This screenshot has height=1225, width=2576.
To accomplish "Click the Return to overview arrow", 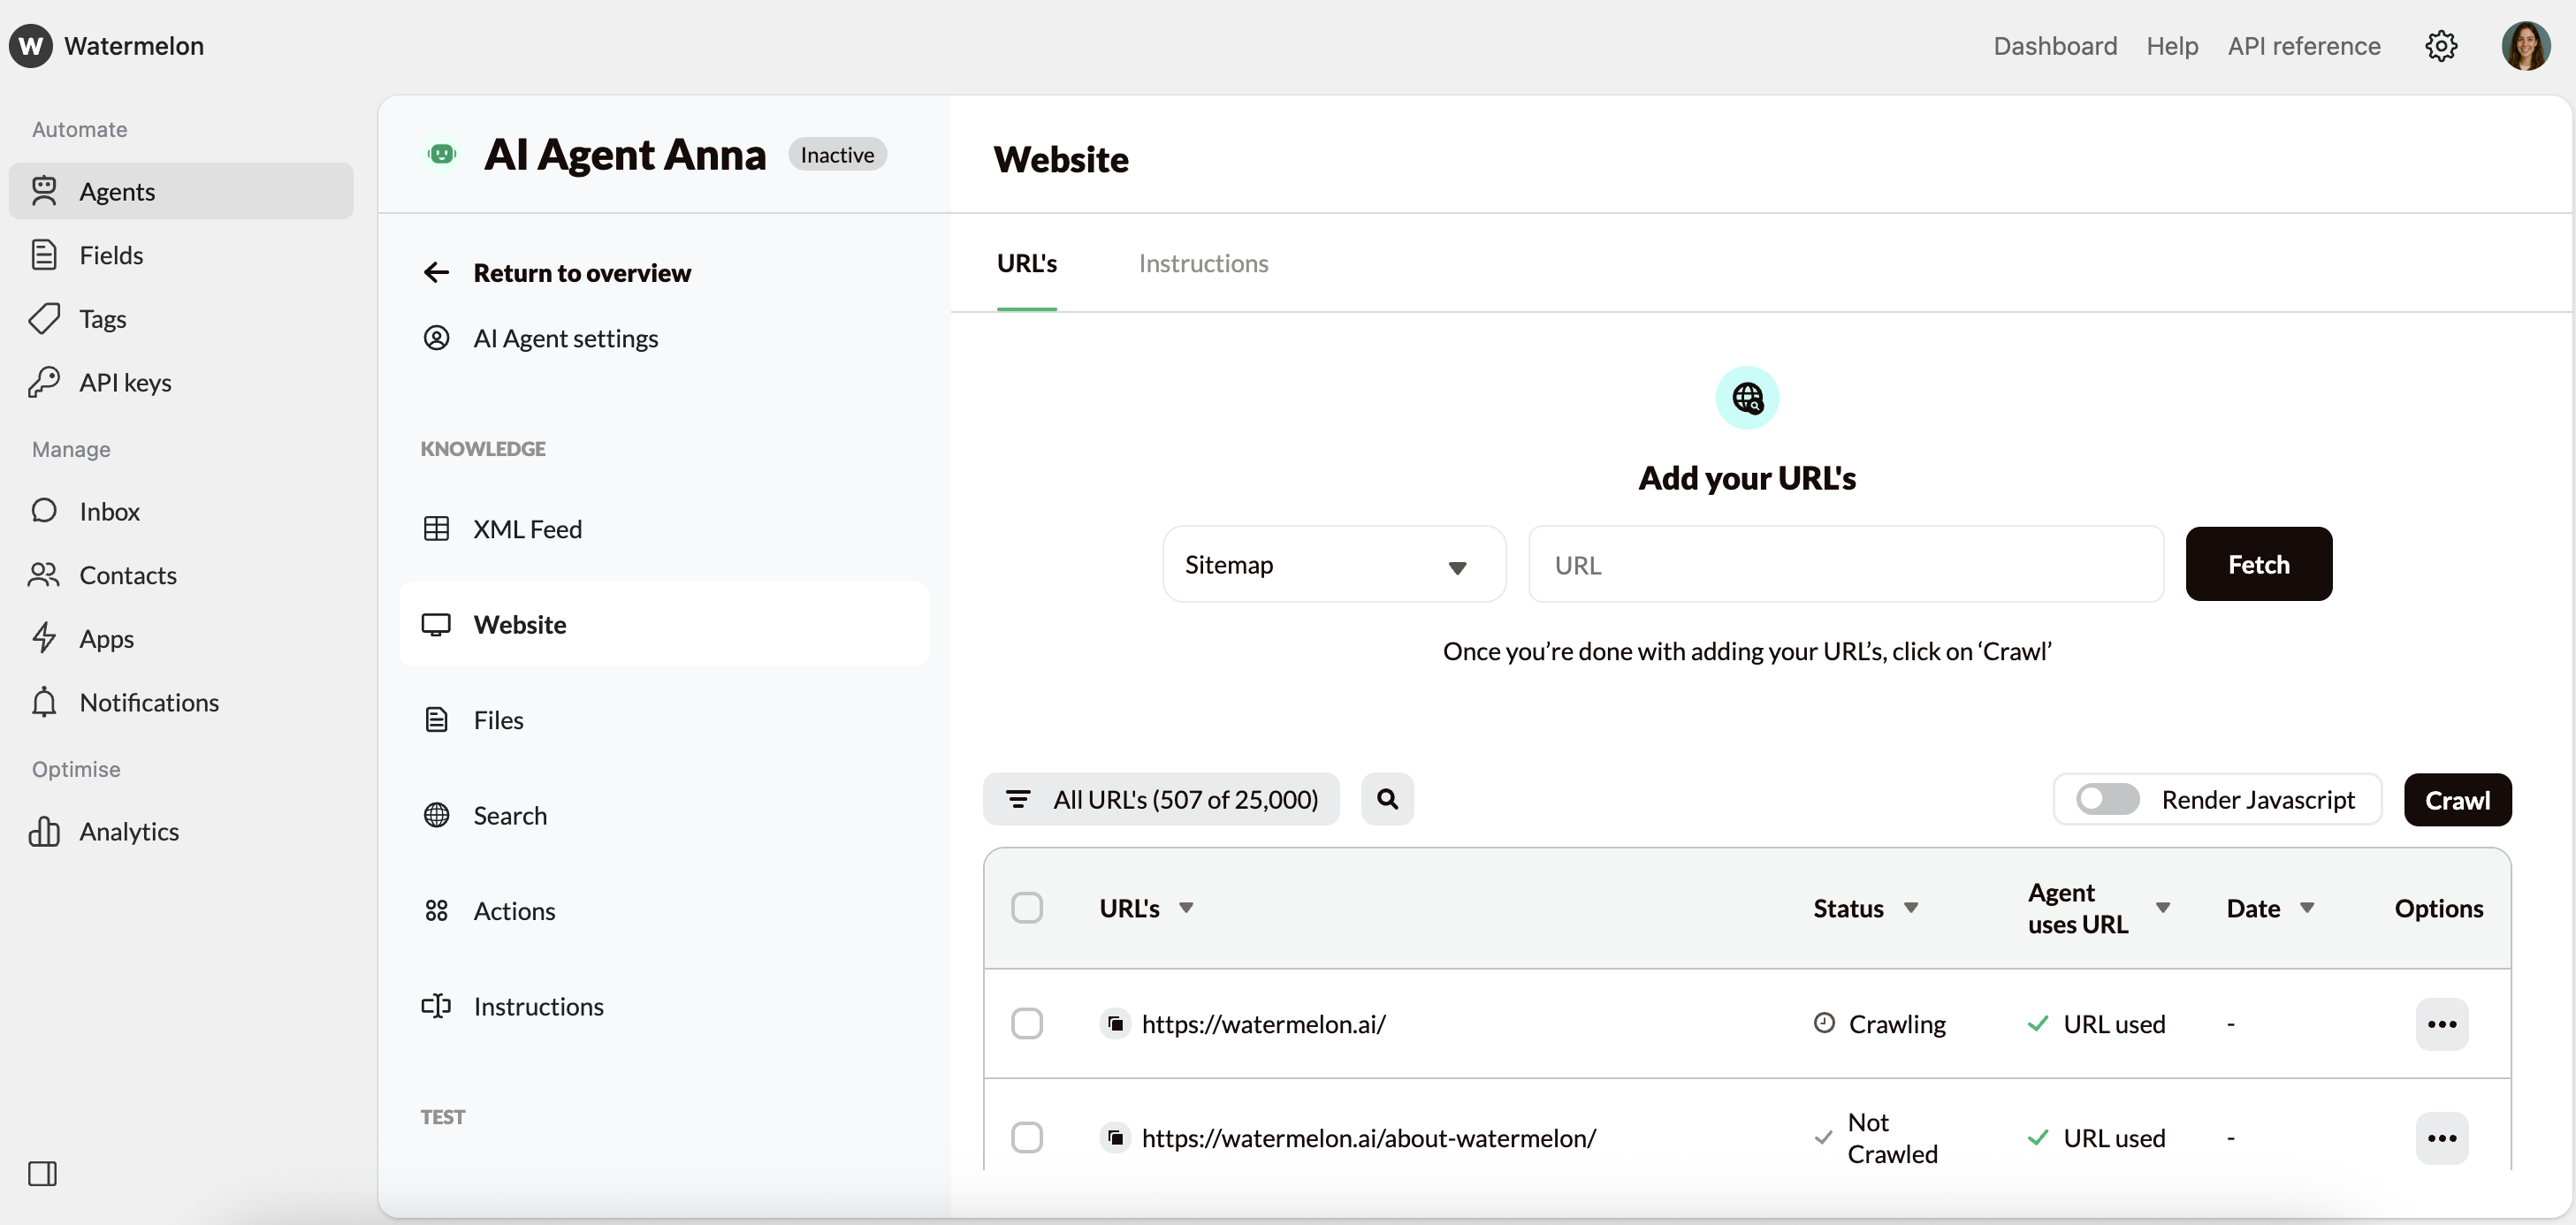I will pyautogui.click(x=436, y=273).
